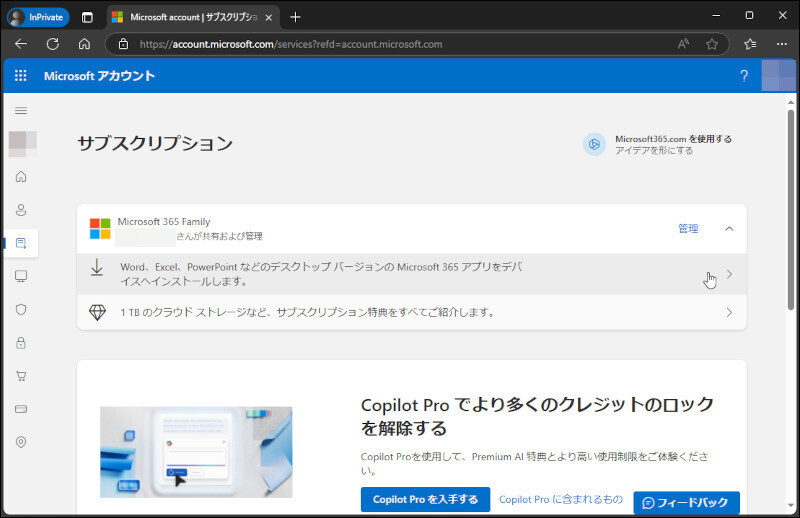Viewport: 800px width, 518px height.
Task: Open the install Microsoft 365 apps row
Action: pos(412,274)
